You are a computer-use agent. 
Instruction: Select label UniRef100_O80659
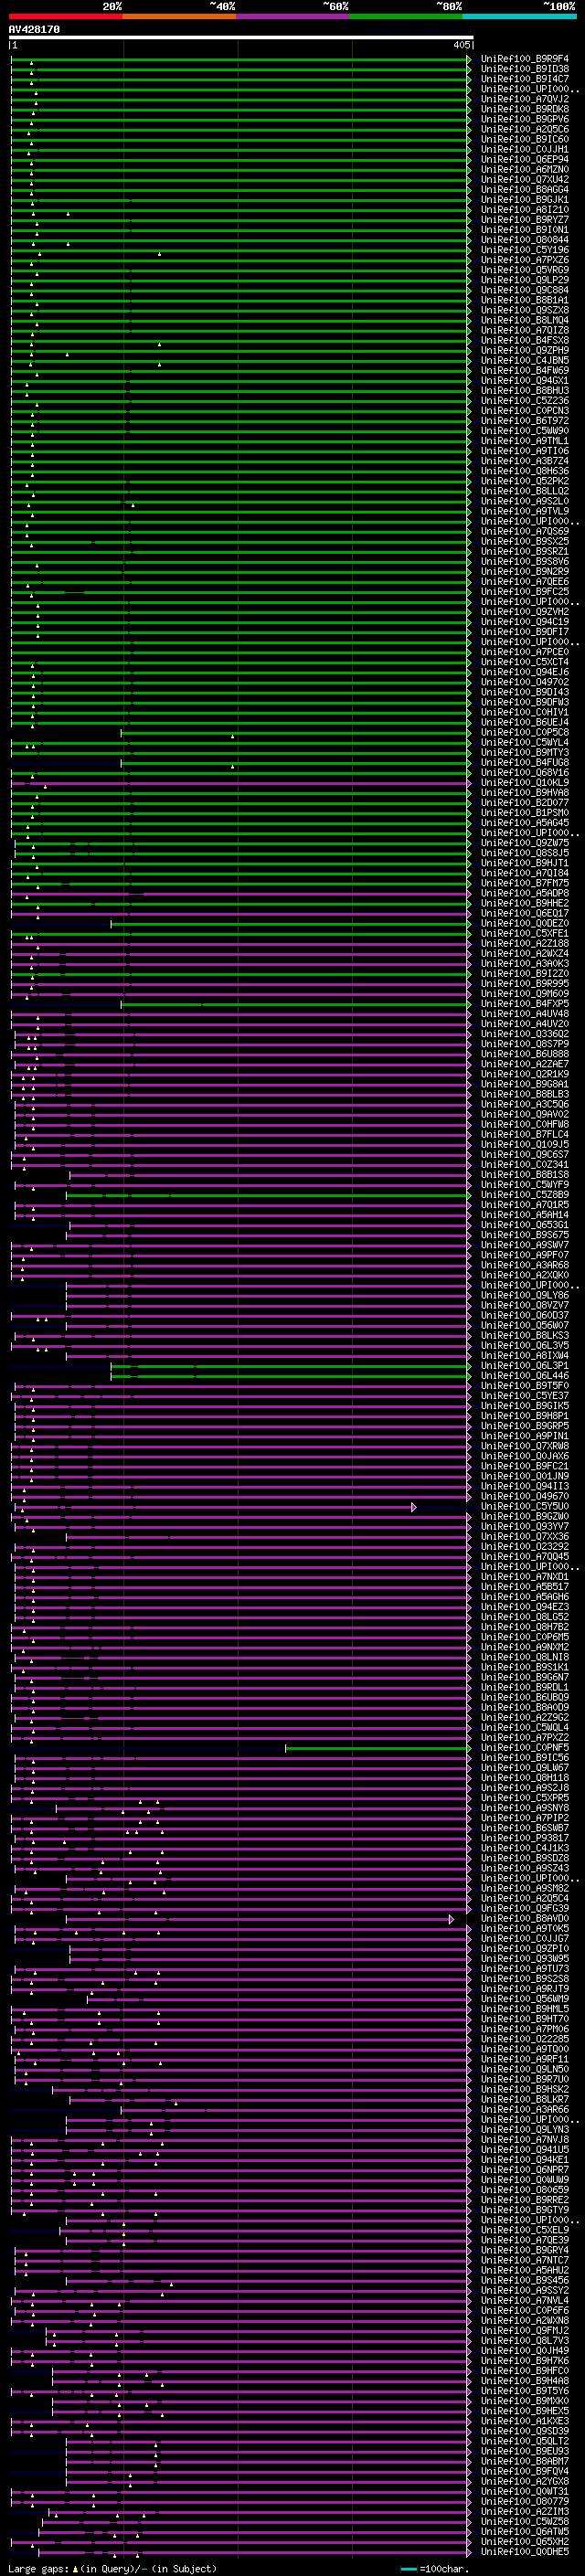[525, 2190]
